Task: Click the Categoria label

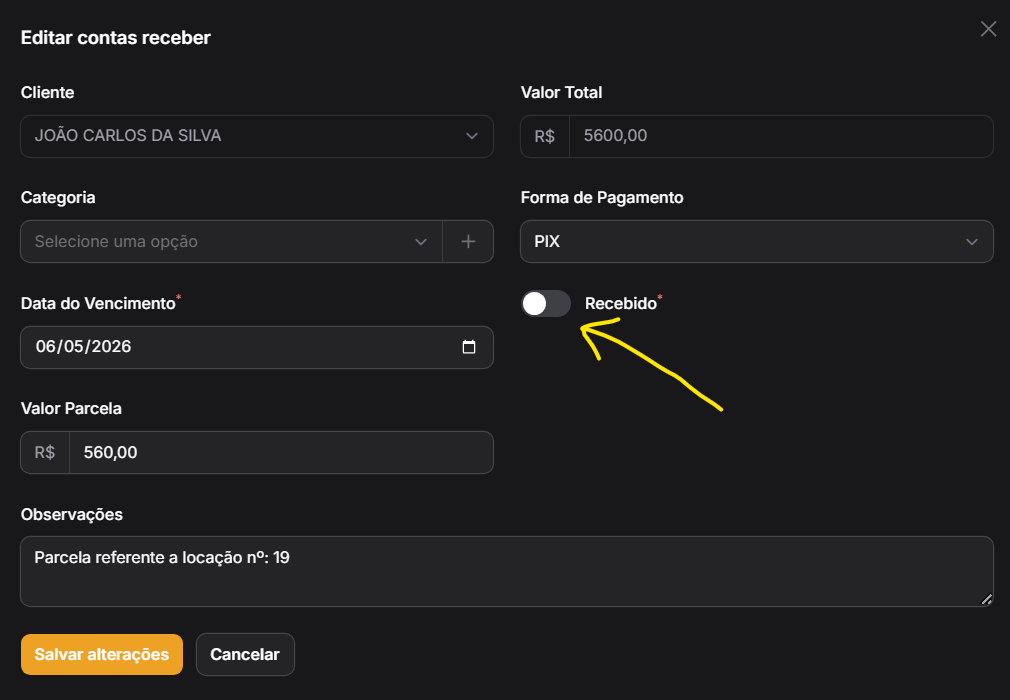Action: tap(58, 198)
